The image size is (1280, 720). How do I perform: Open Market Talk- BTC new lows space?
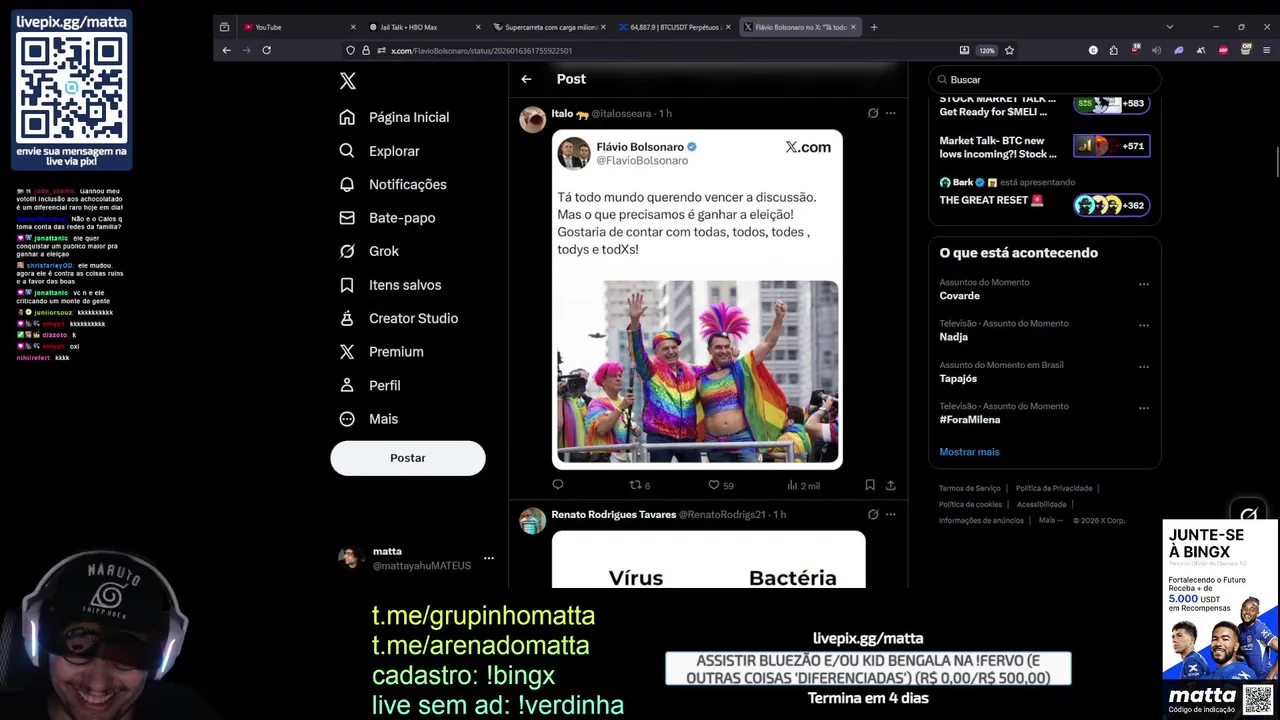1045,147
